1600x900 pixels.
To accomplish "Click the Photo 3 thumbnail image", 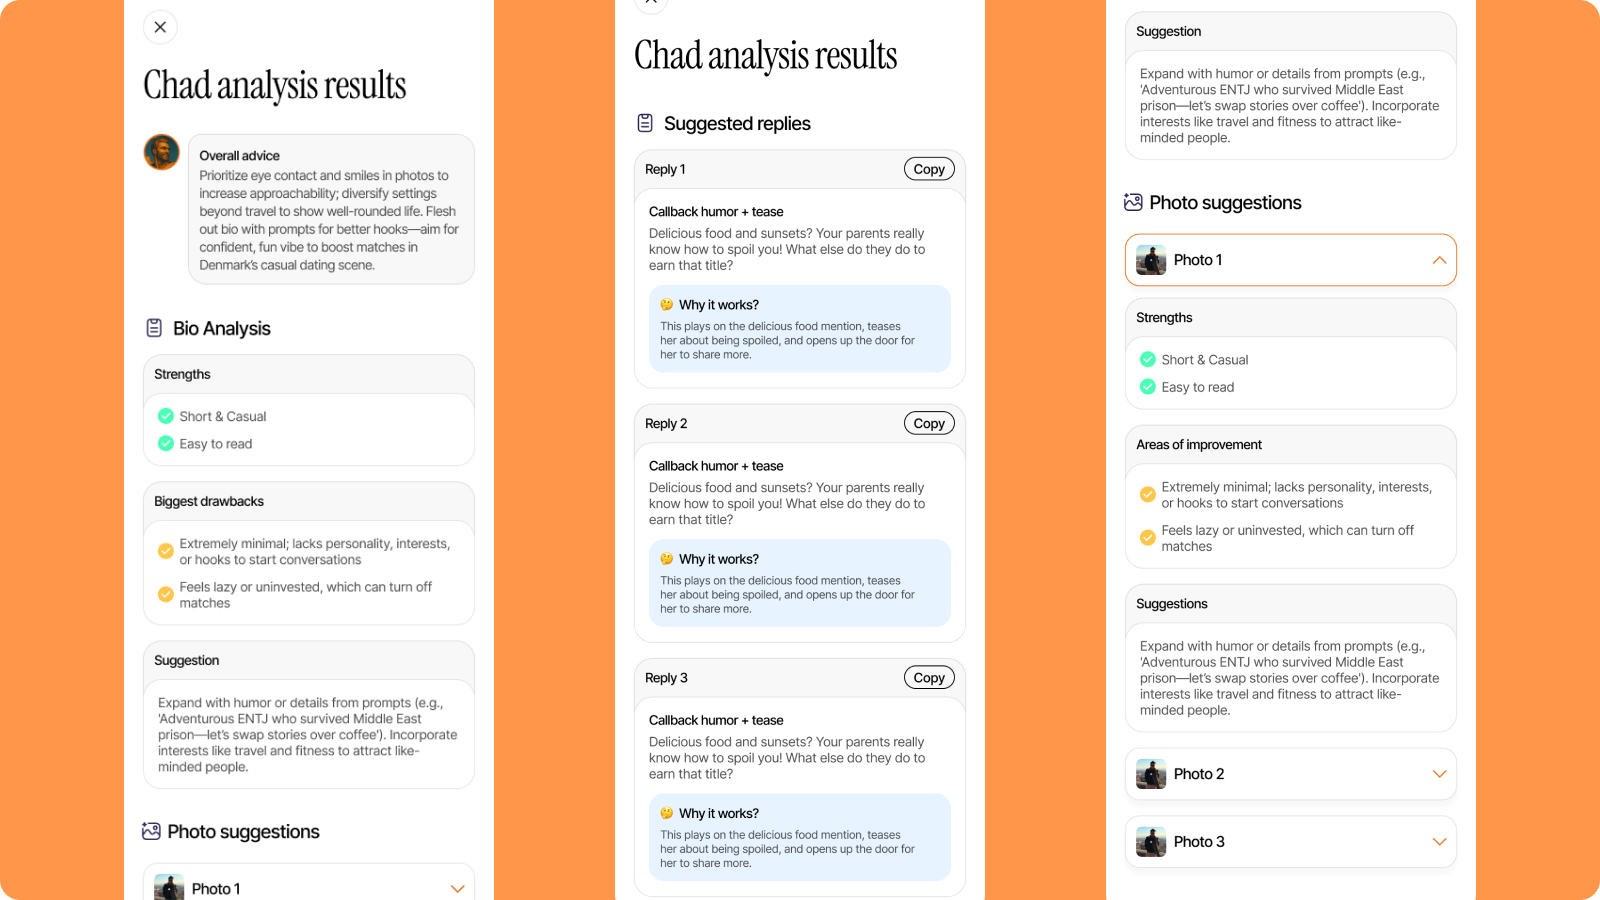I will click(1151, 842).
